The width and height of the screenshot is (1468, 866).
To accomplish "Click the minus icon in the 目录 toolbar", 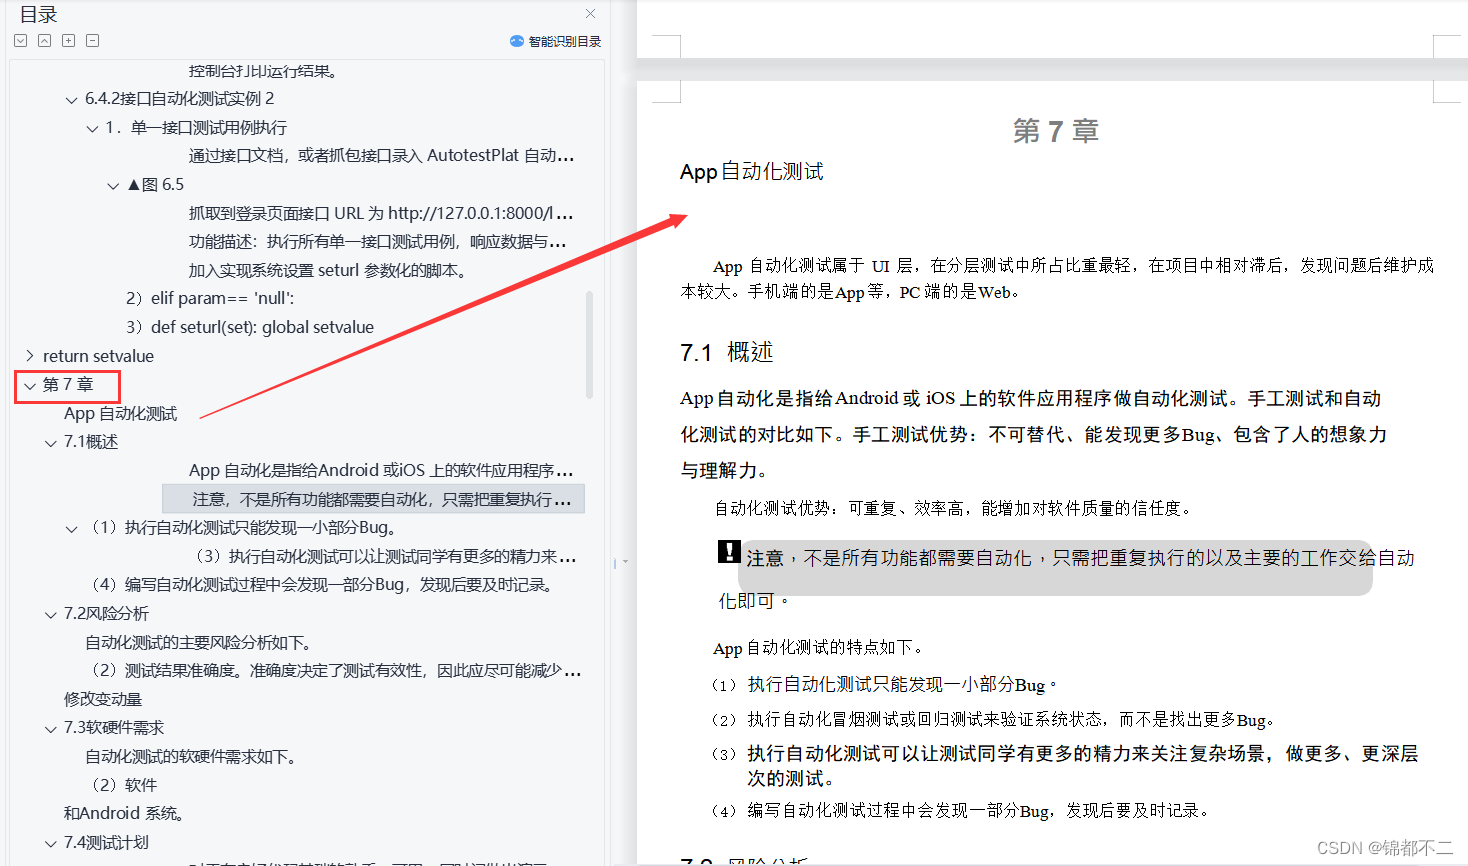I will (93, 41).
